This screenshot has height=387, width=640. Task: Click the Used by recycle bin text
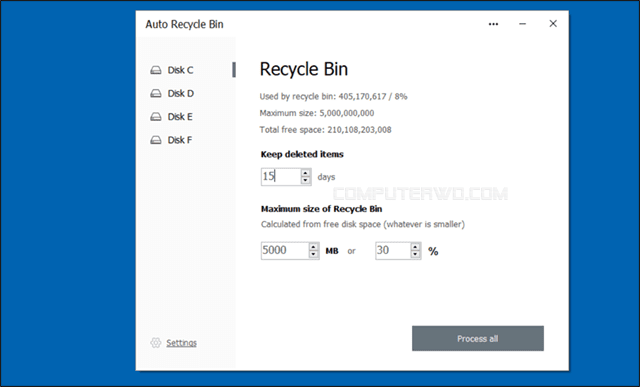(333, 97)
